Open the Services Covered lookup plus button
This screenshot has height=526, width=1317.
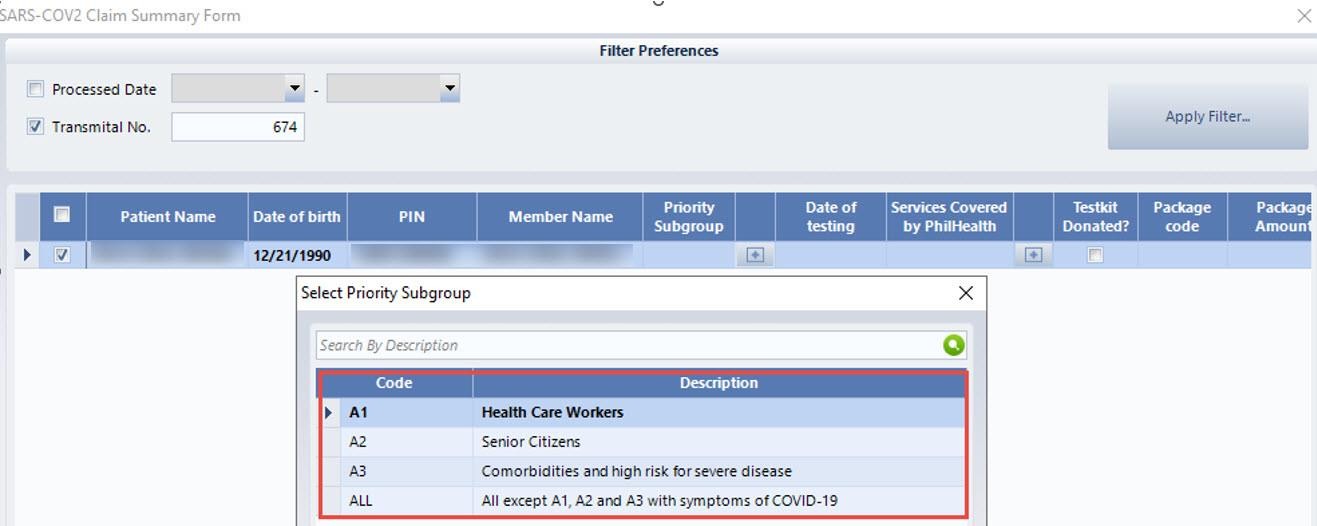(x=1033, y=255)
